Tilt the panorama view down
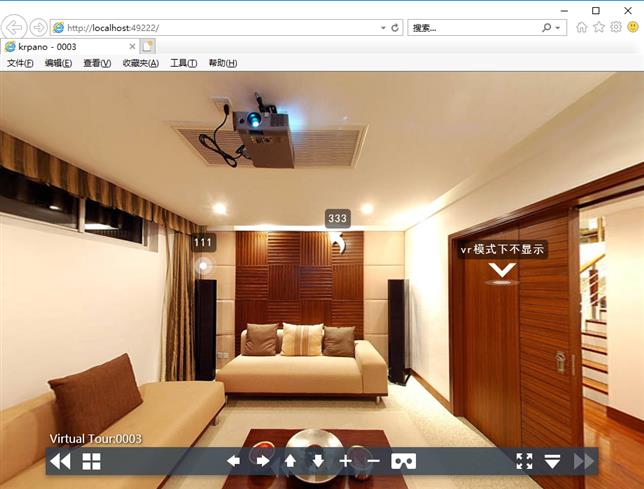 [318, 461]
